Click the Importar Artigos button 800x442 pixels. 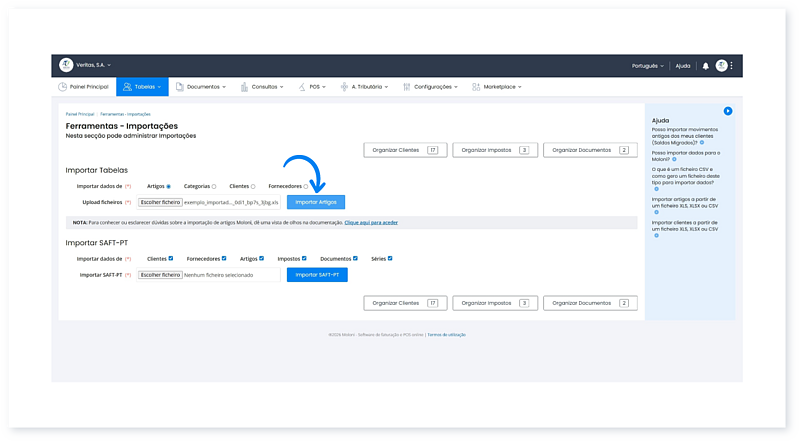coord(315,202)
